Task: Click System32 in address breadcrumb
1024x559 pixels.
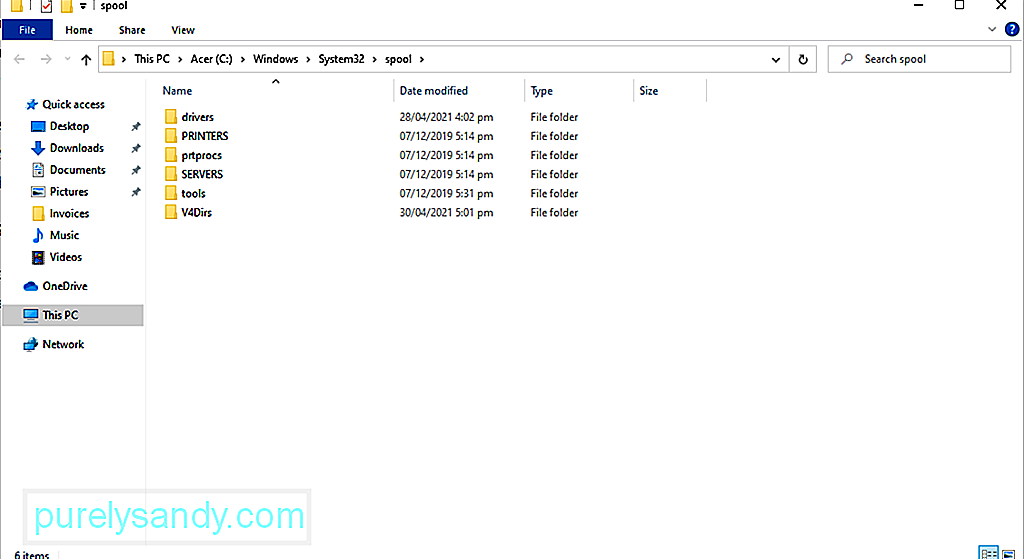Action: point(341,59)
